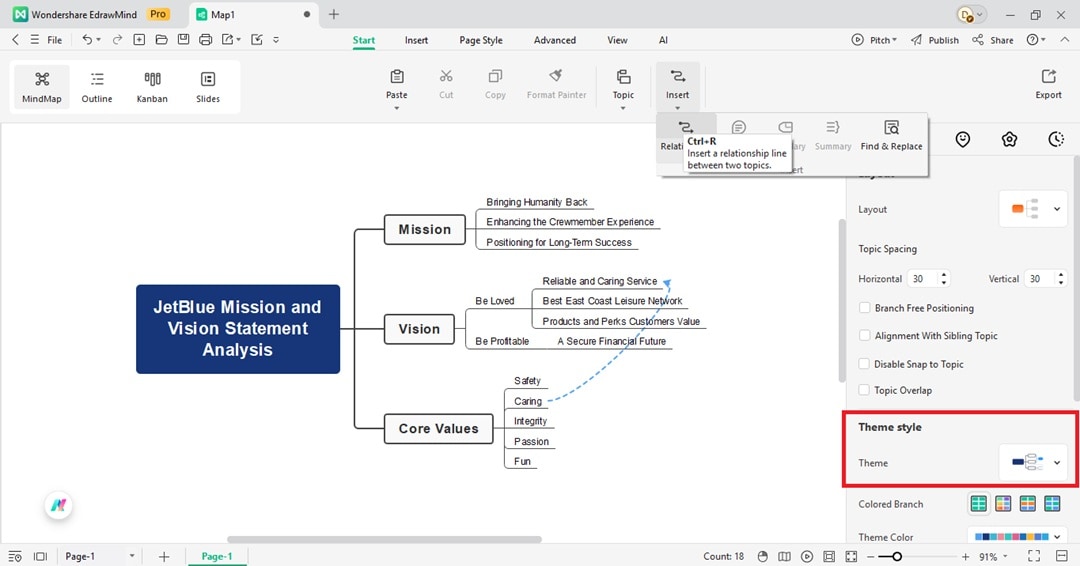Click the Redo arrow icon
This screenshot has width=1080, height=566.
(x=117, y=40)
